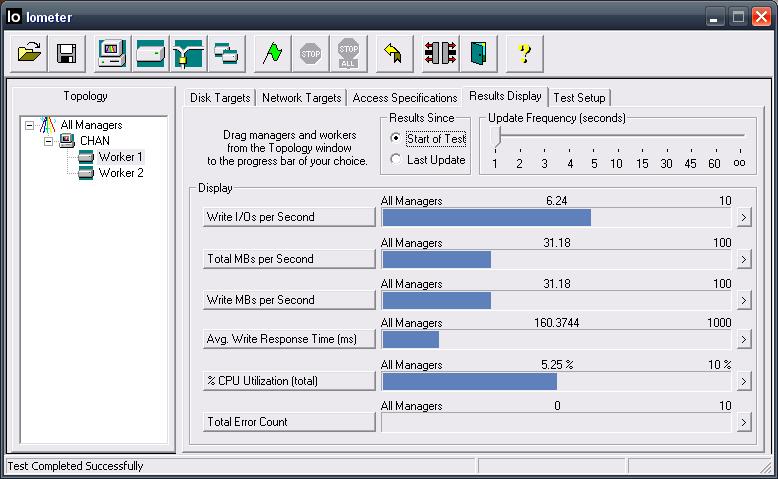
Task: Collapse the CHAN manager node
Action: point(48,141)
